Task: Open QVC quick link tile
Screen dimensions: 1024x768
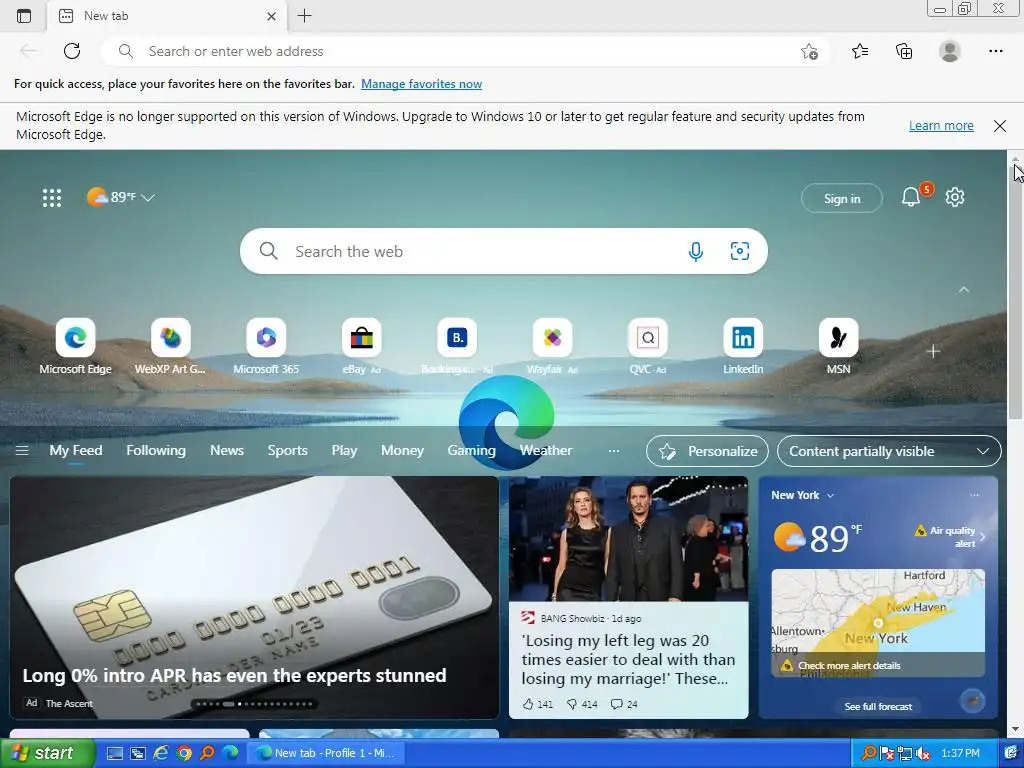Action: 647,347
